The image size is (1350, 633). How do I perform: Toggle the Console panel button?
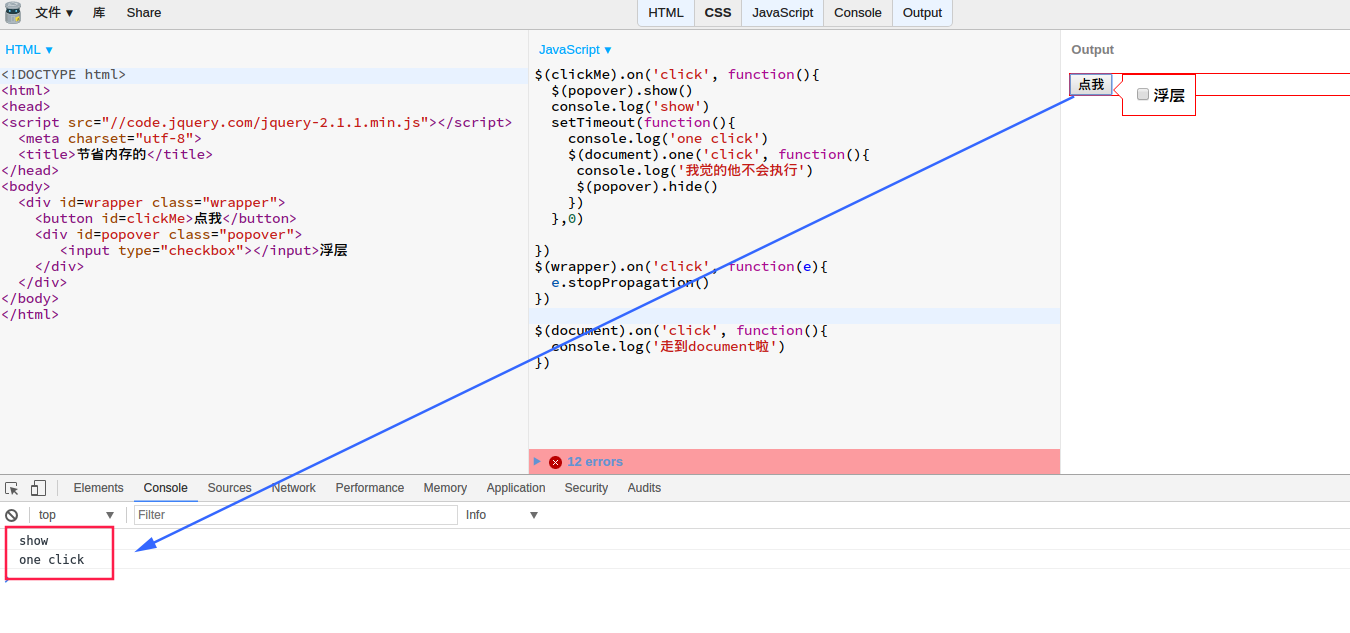coord(858,13)
